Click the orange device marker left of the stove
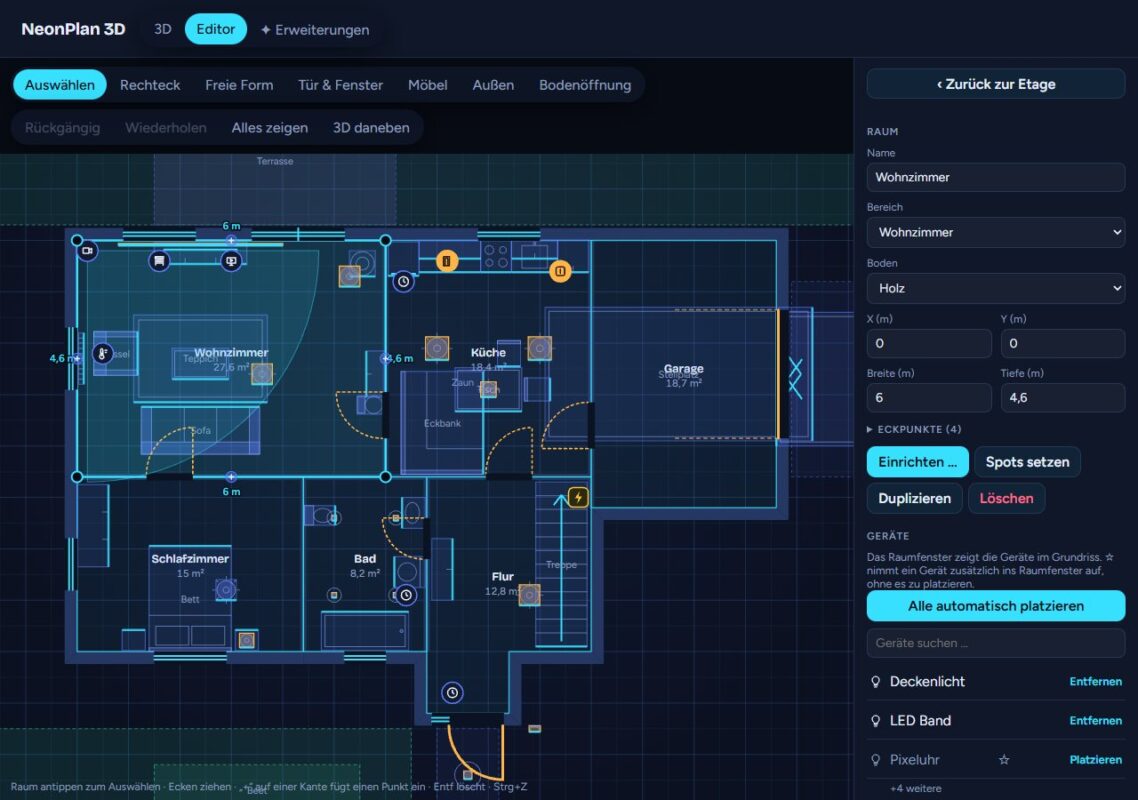 (446, 261)
